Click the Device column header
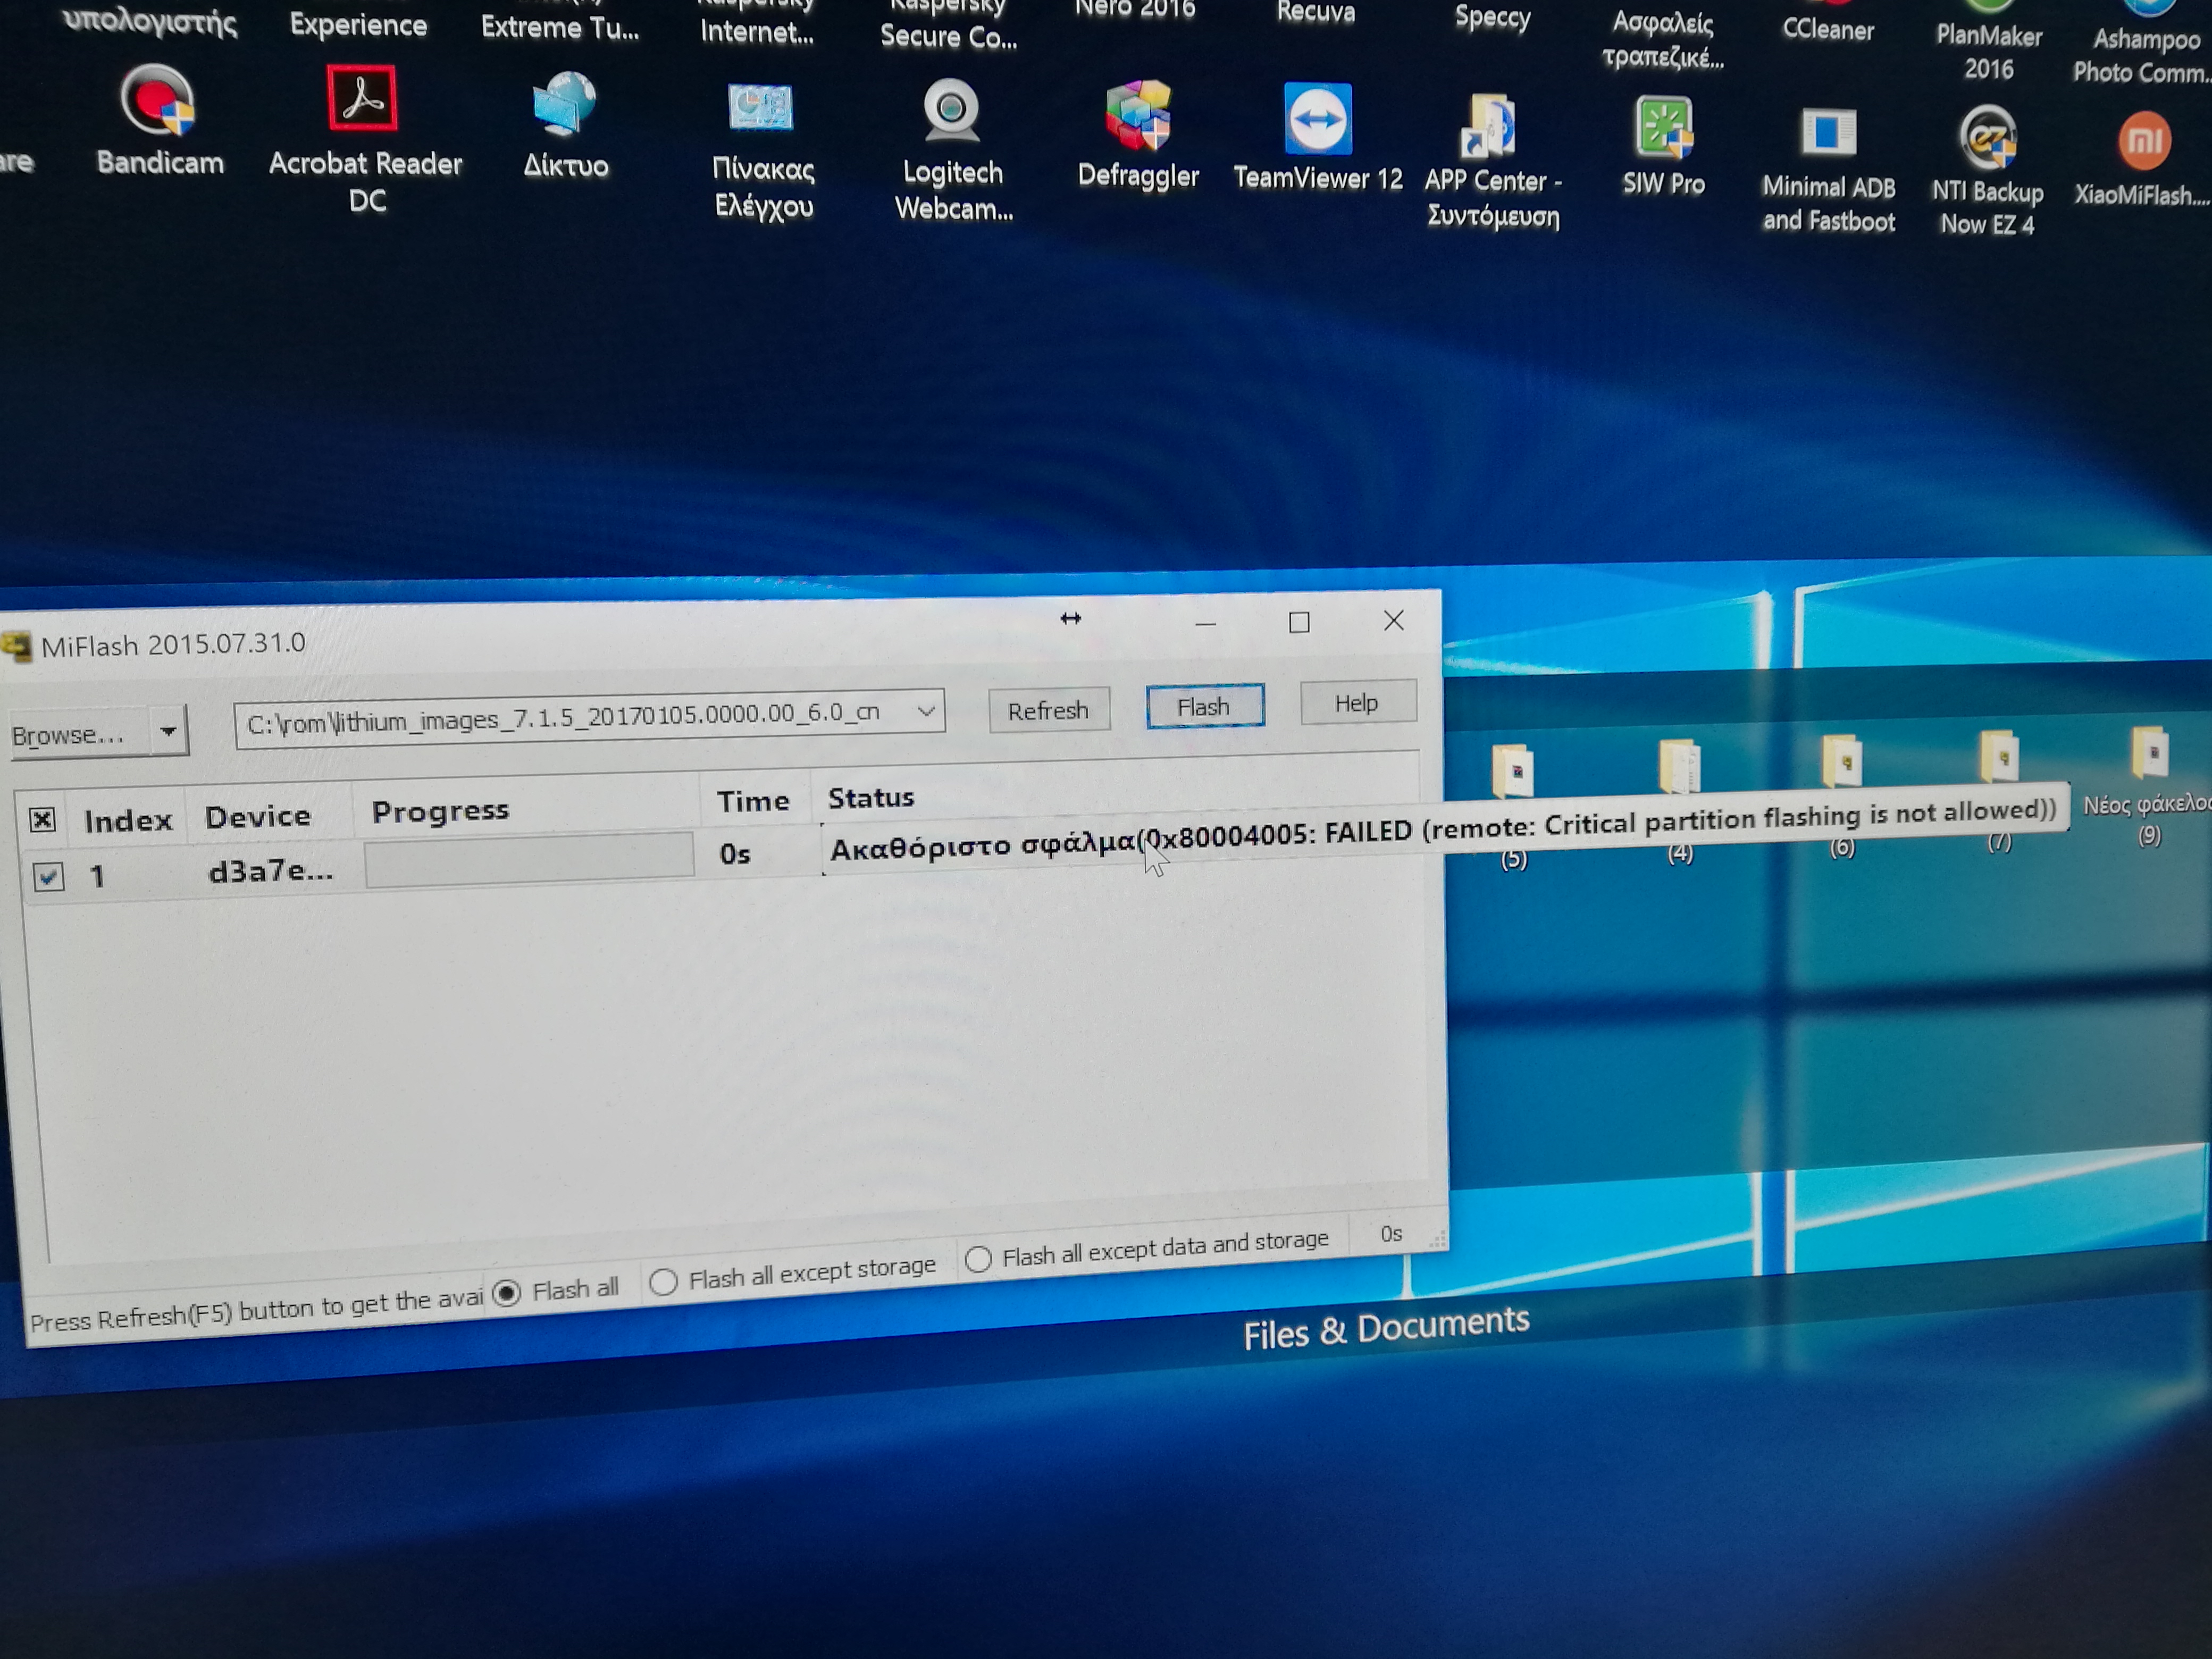Viewport: 2212px width, 1659px height. click(x=257, y=817)
